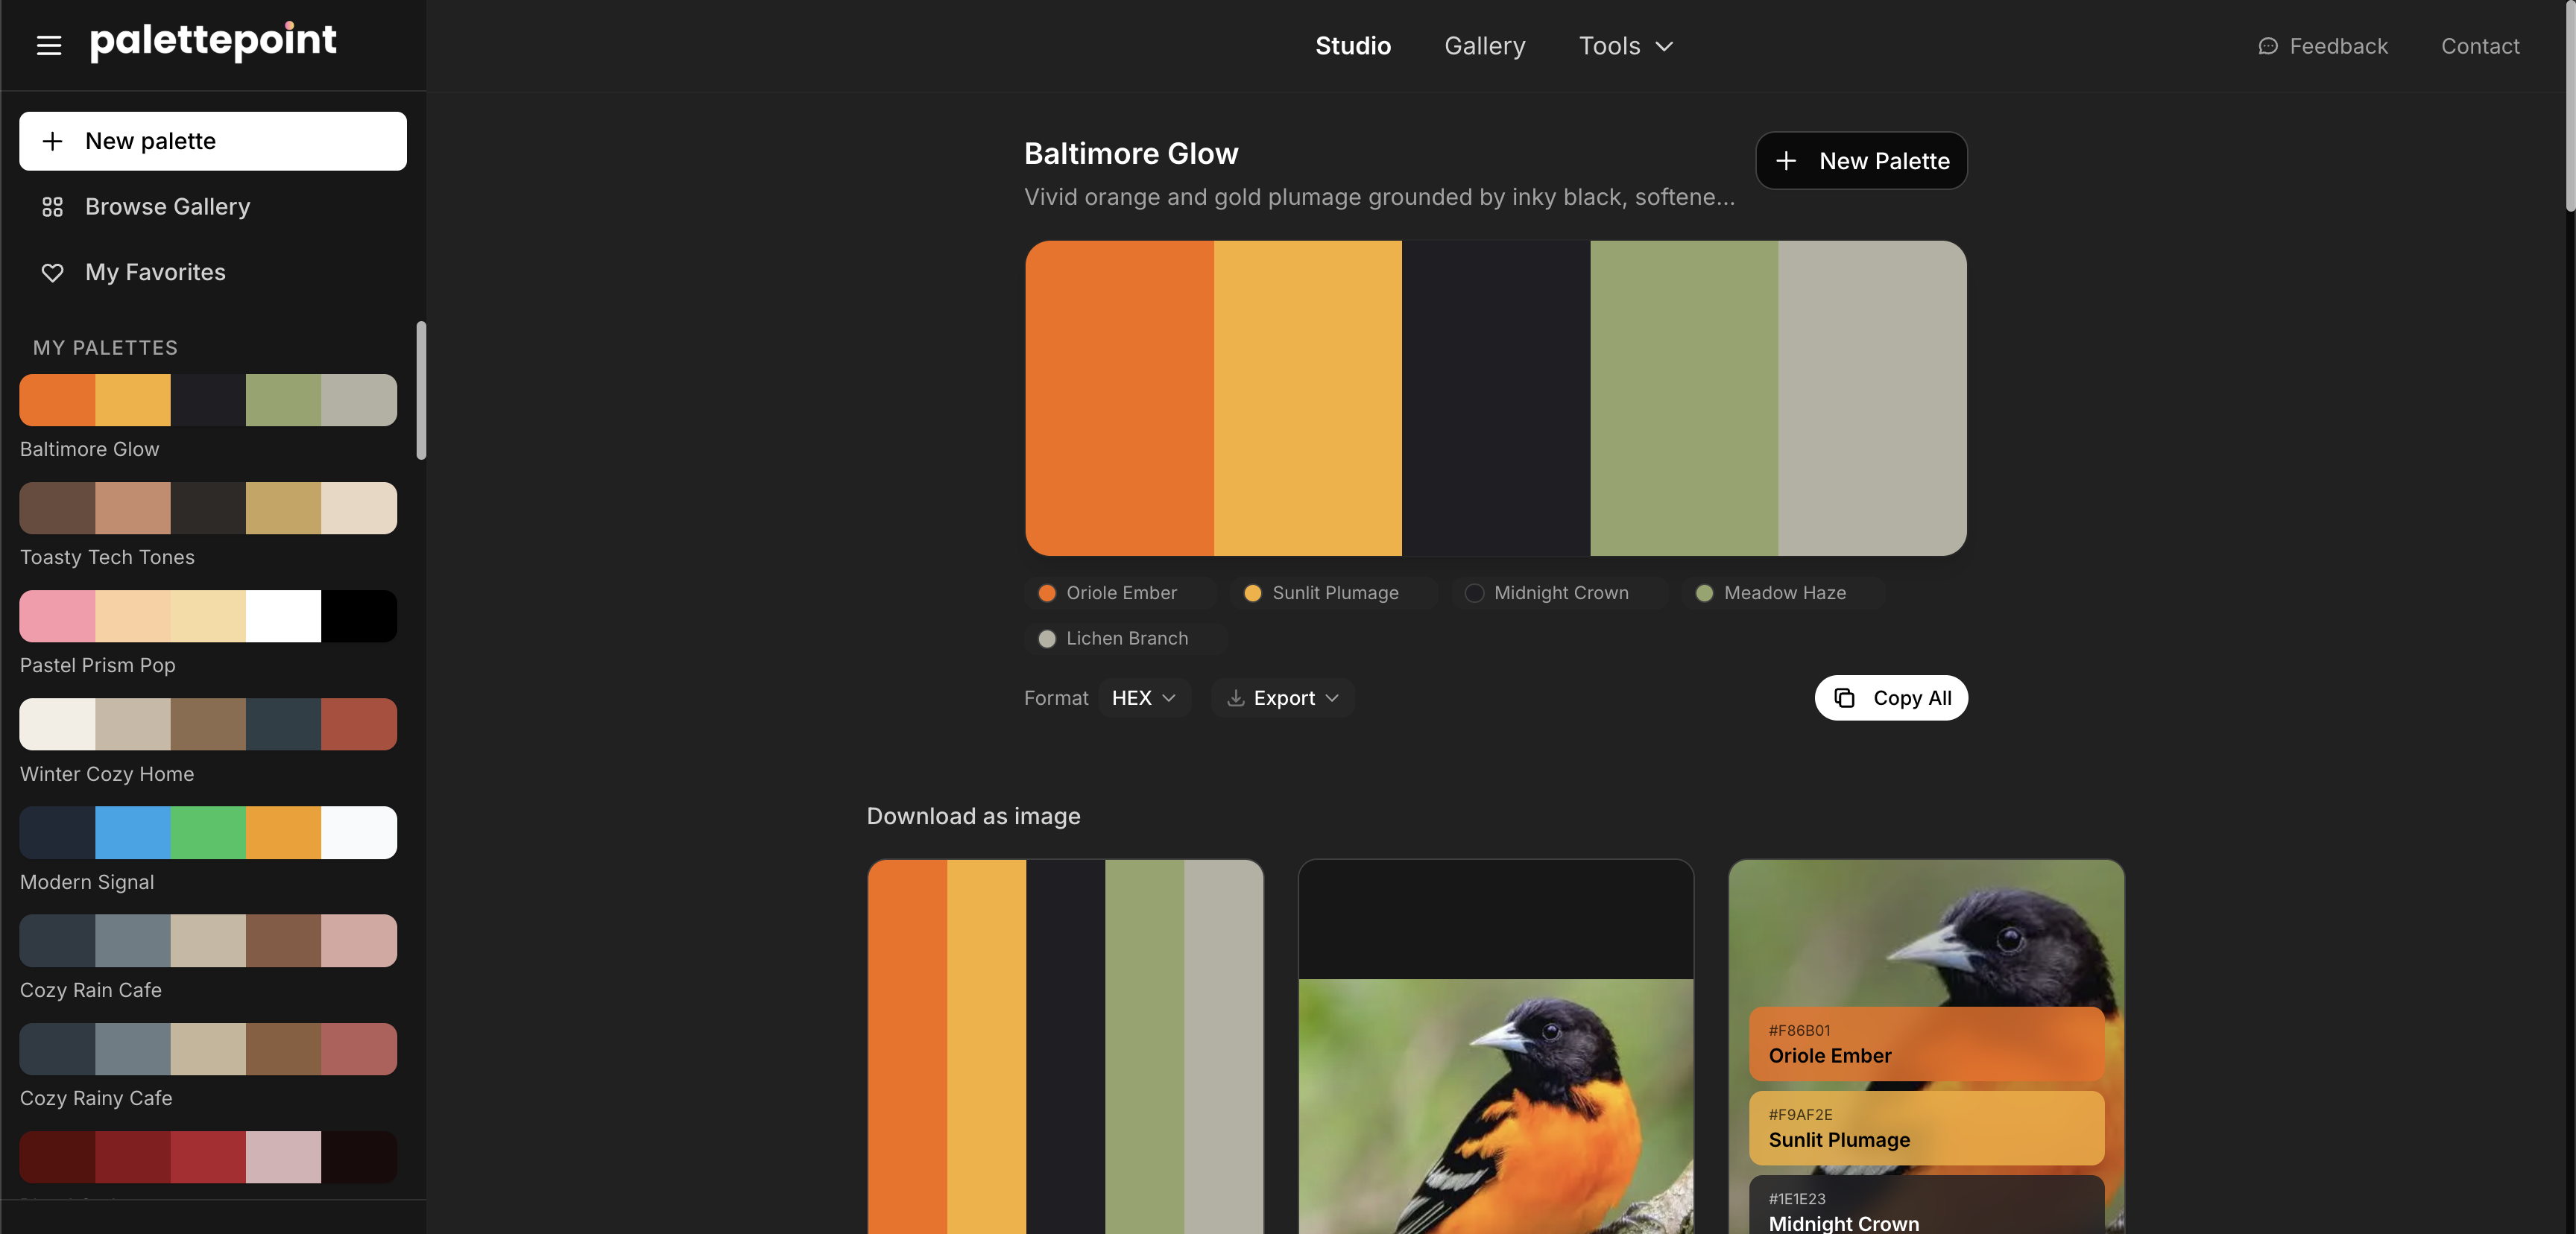Screen dimensions: 2576x1234
Task: Click the plus icon on New Palette
Action: 1788,160
